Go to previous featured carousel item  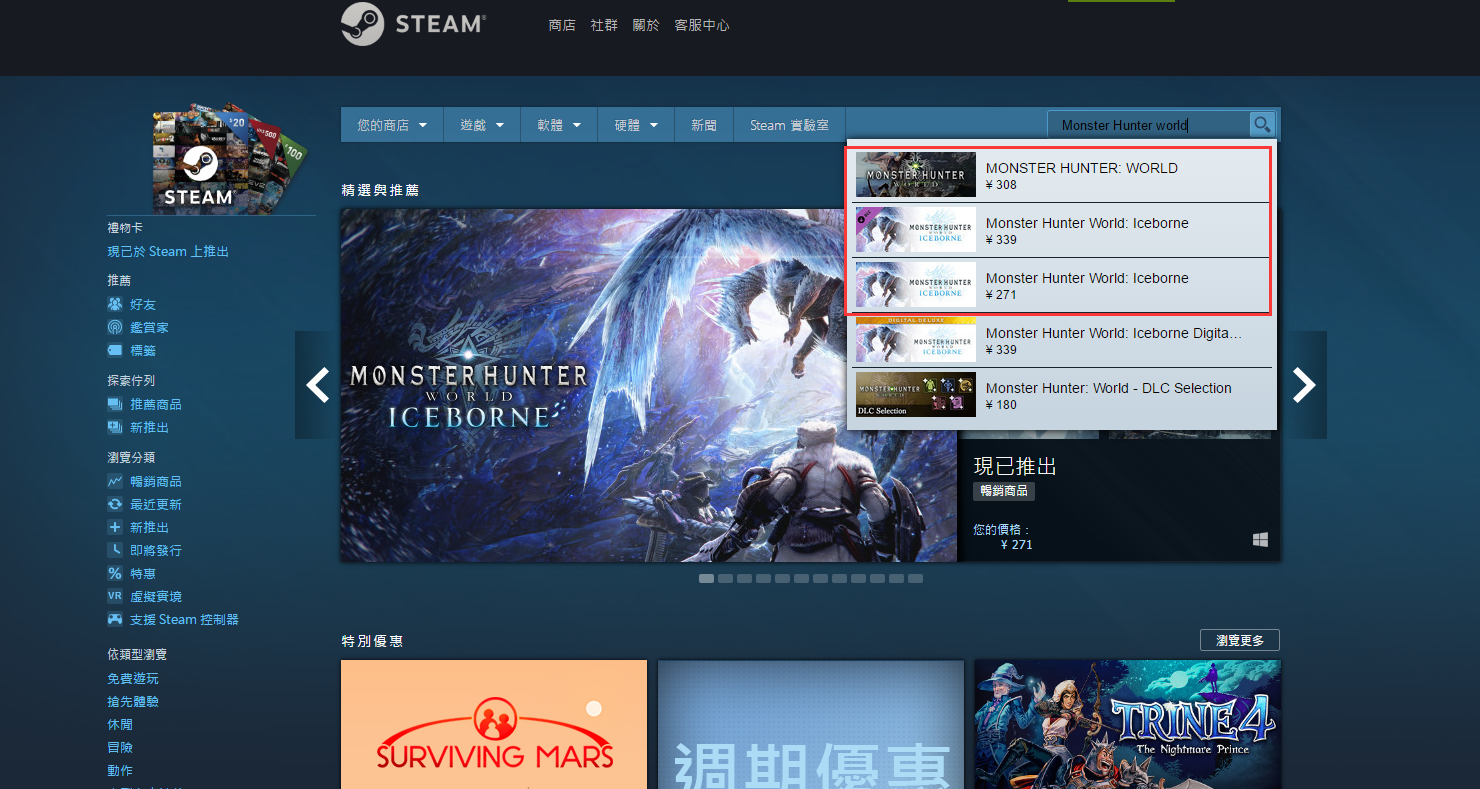[x=318, y=385]
